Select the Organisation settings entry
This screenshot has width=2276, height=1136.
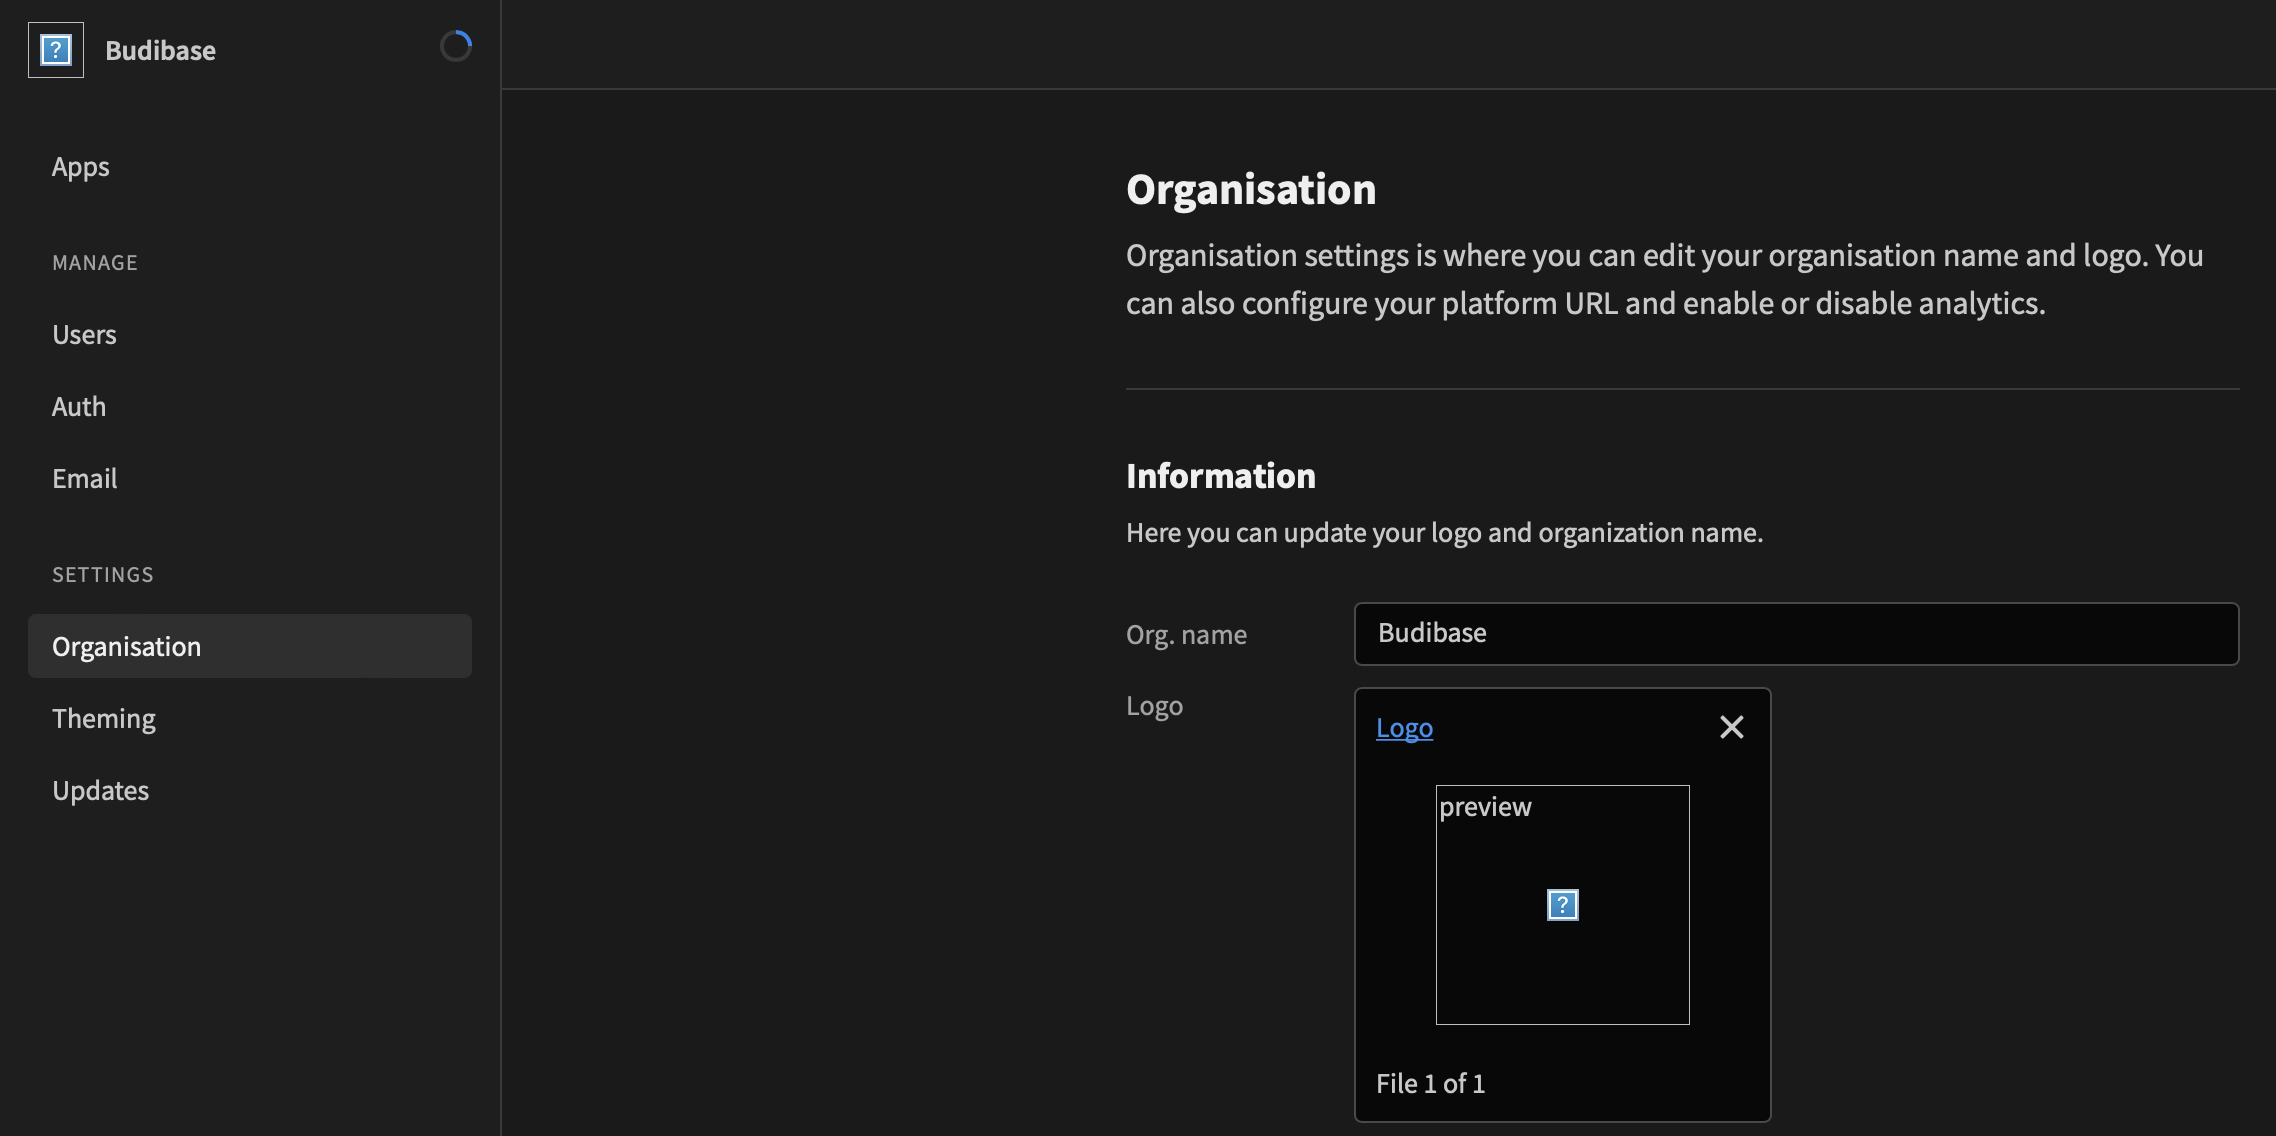[127, 646]
